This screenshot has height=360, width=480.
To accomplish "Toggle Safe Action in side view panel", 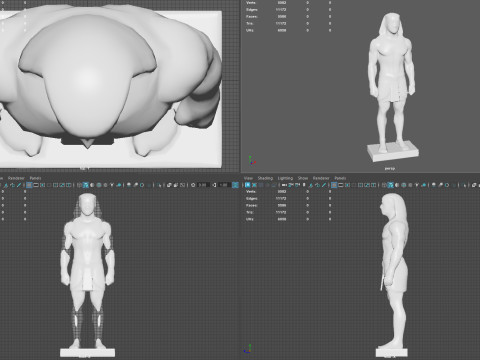I will click(x=367, y=185).
